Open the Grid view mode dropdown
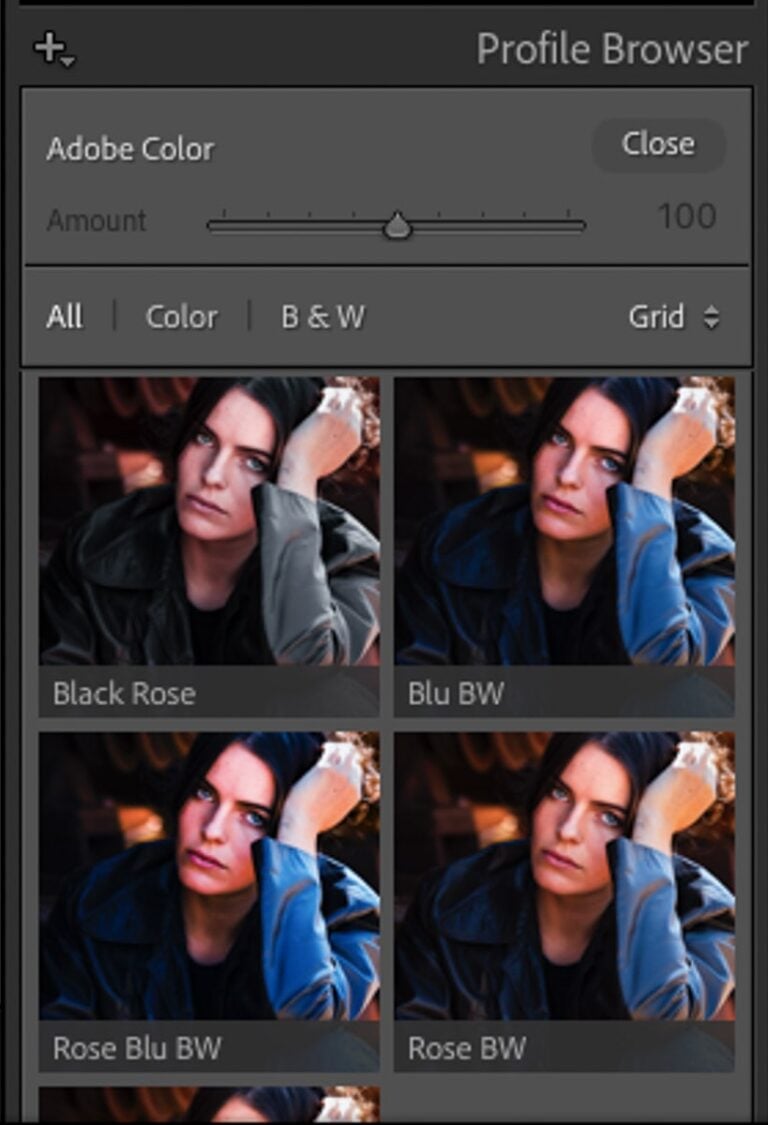The image size is (768, 1125). [x=673, y=316]
